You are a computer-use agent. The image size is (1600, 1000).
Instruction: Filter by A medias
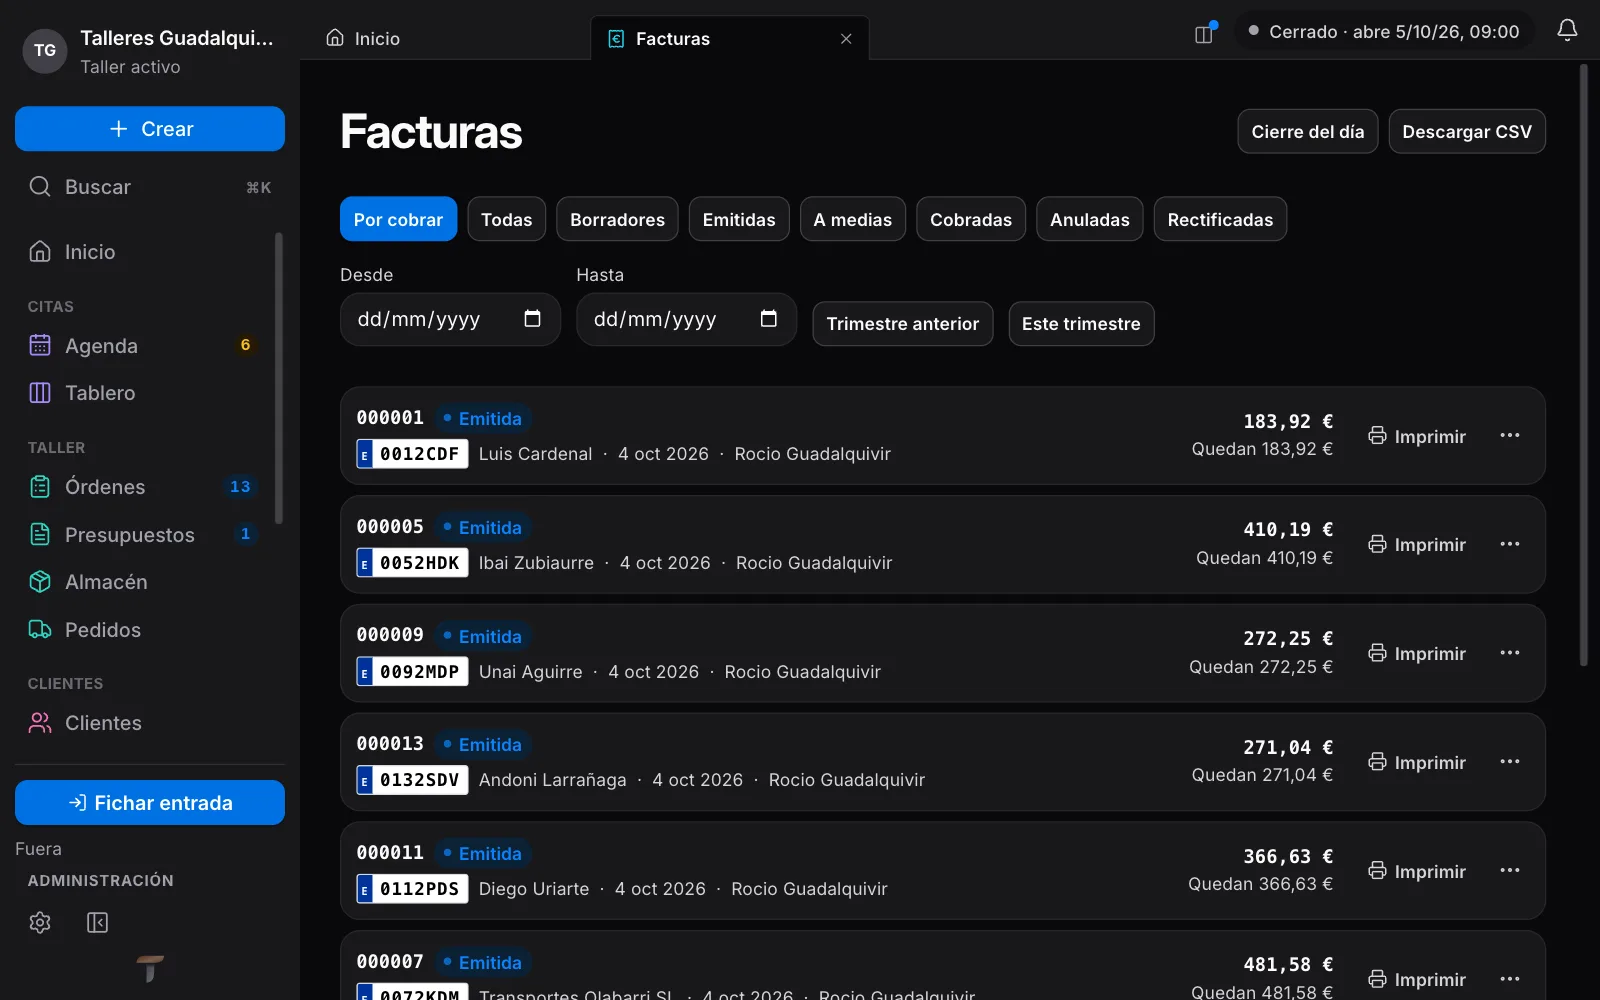click(x=853, y=219)
